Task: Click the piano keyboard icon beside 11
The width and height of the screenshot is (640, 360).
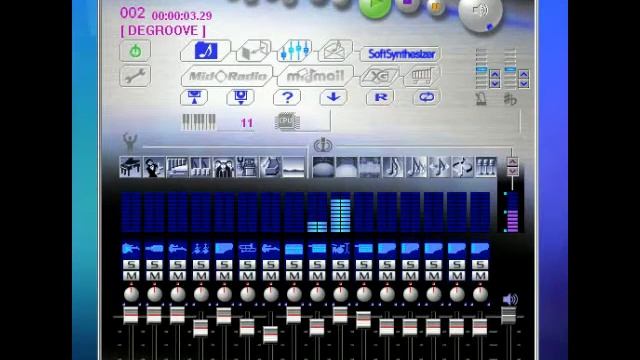Action: click(199, 122)
